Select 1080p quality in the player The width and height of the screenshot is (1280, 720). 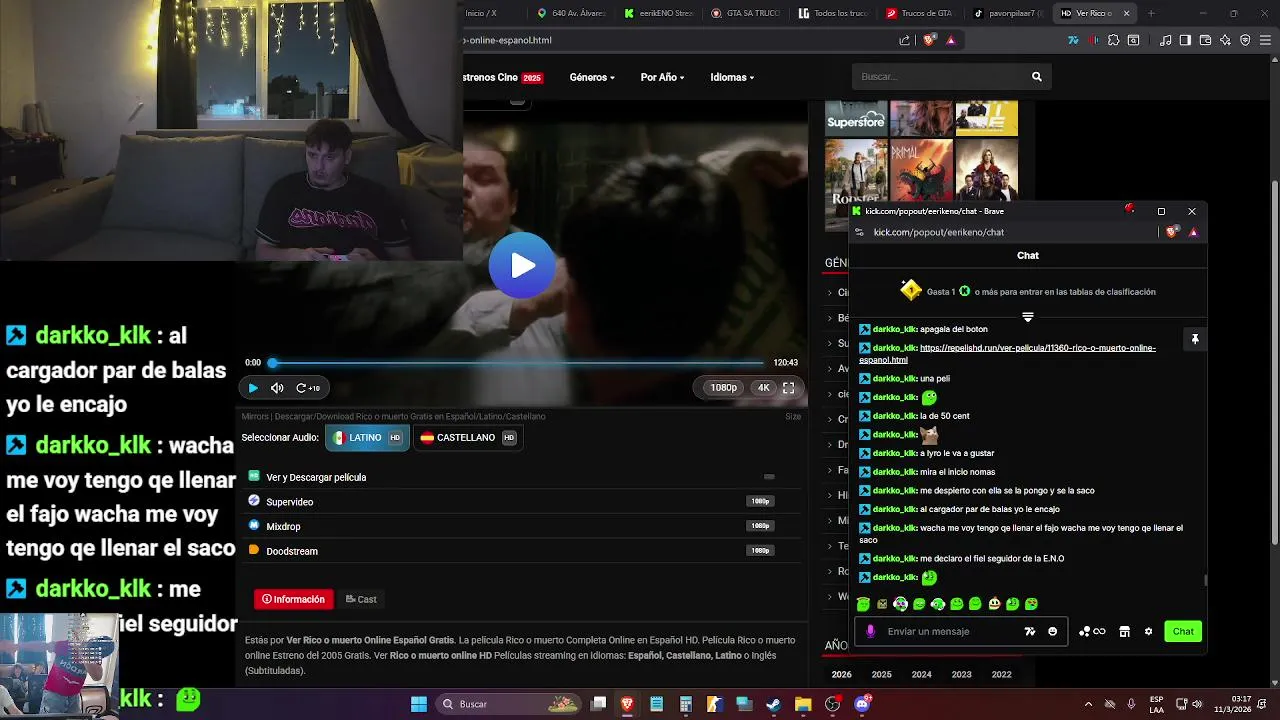coord(723,388)
